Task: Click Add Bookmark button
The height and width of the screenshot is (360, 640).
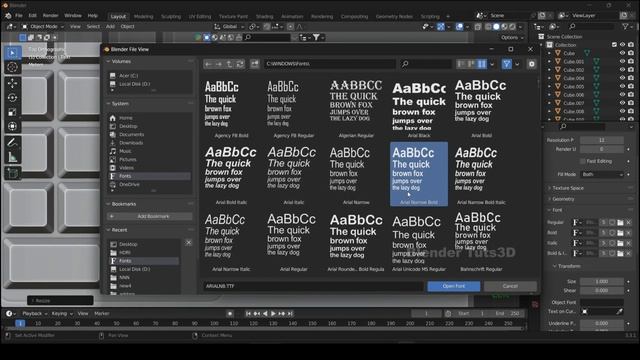Action: (149, 216)
